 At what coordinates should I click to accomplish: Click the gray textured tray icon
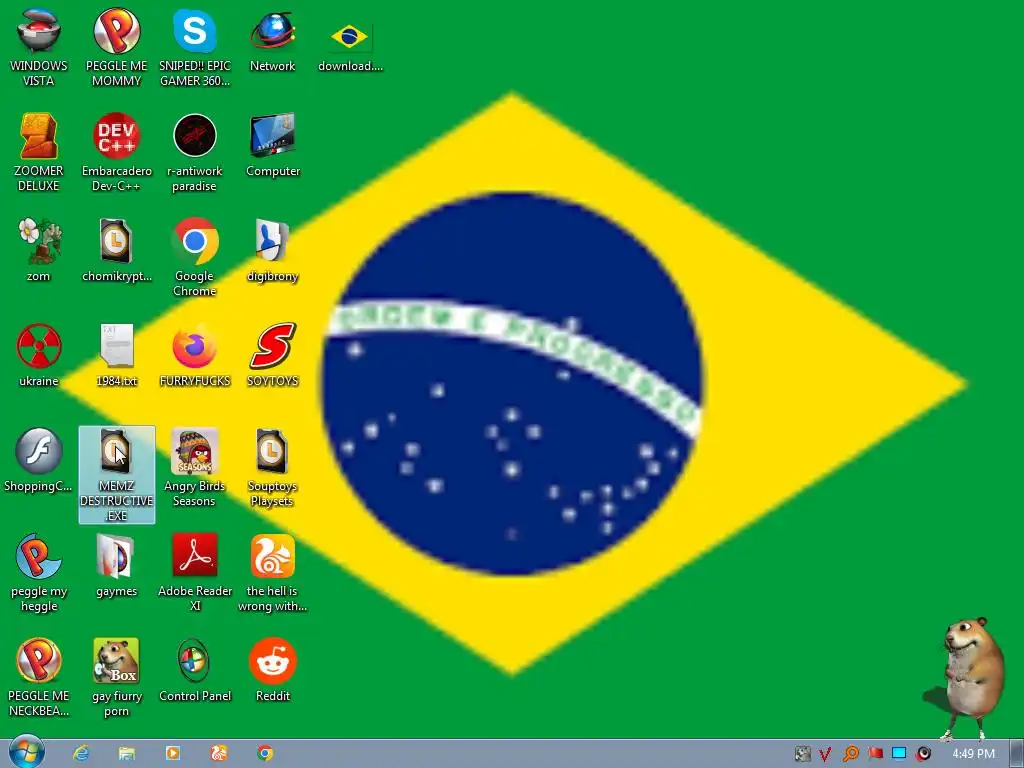802,754
